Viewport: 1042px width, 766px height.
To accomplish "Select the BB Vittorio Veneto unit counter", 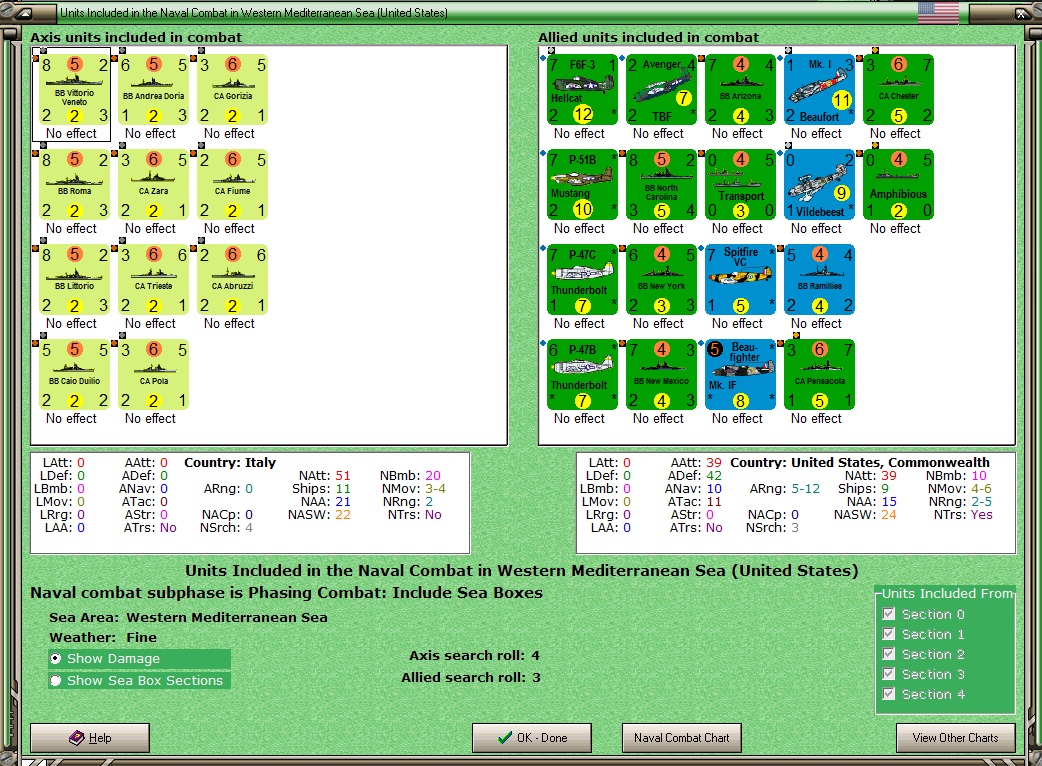I will tap(74, 90).
